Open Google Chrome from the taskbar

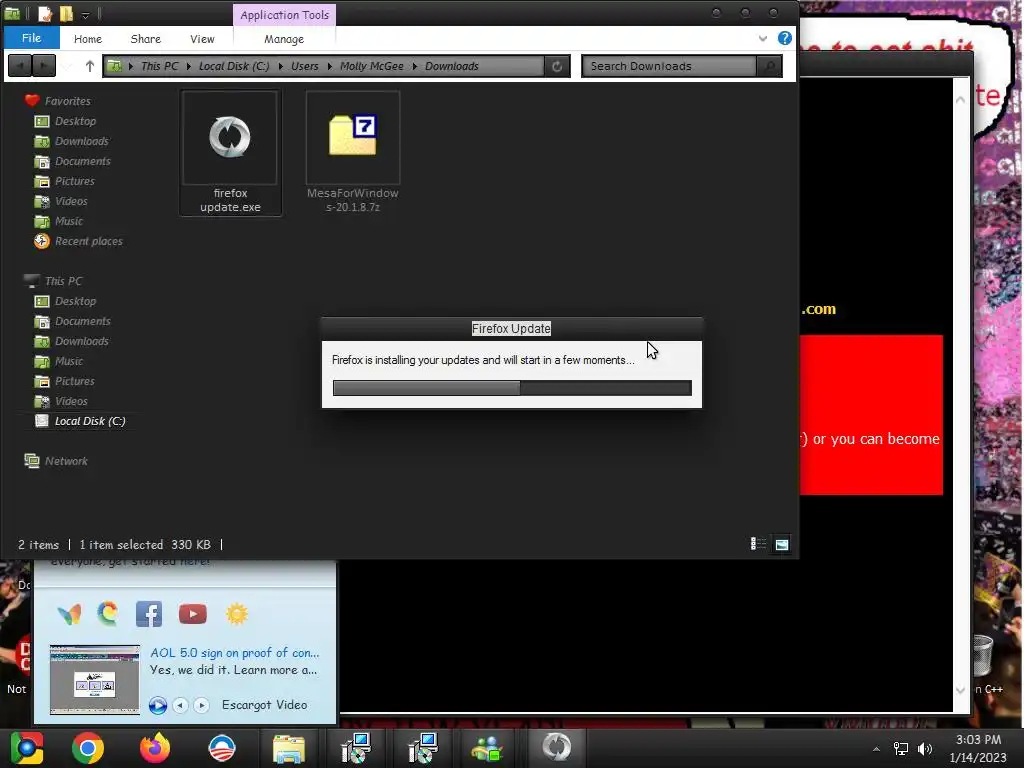pyautogui.click(x=88, y=748)
